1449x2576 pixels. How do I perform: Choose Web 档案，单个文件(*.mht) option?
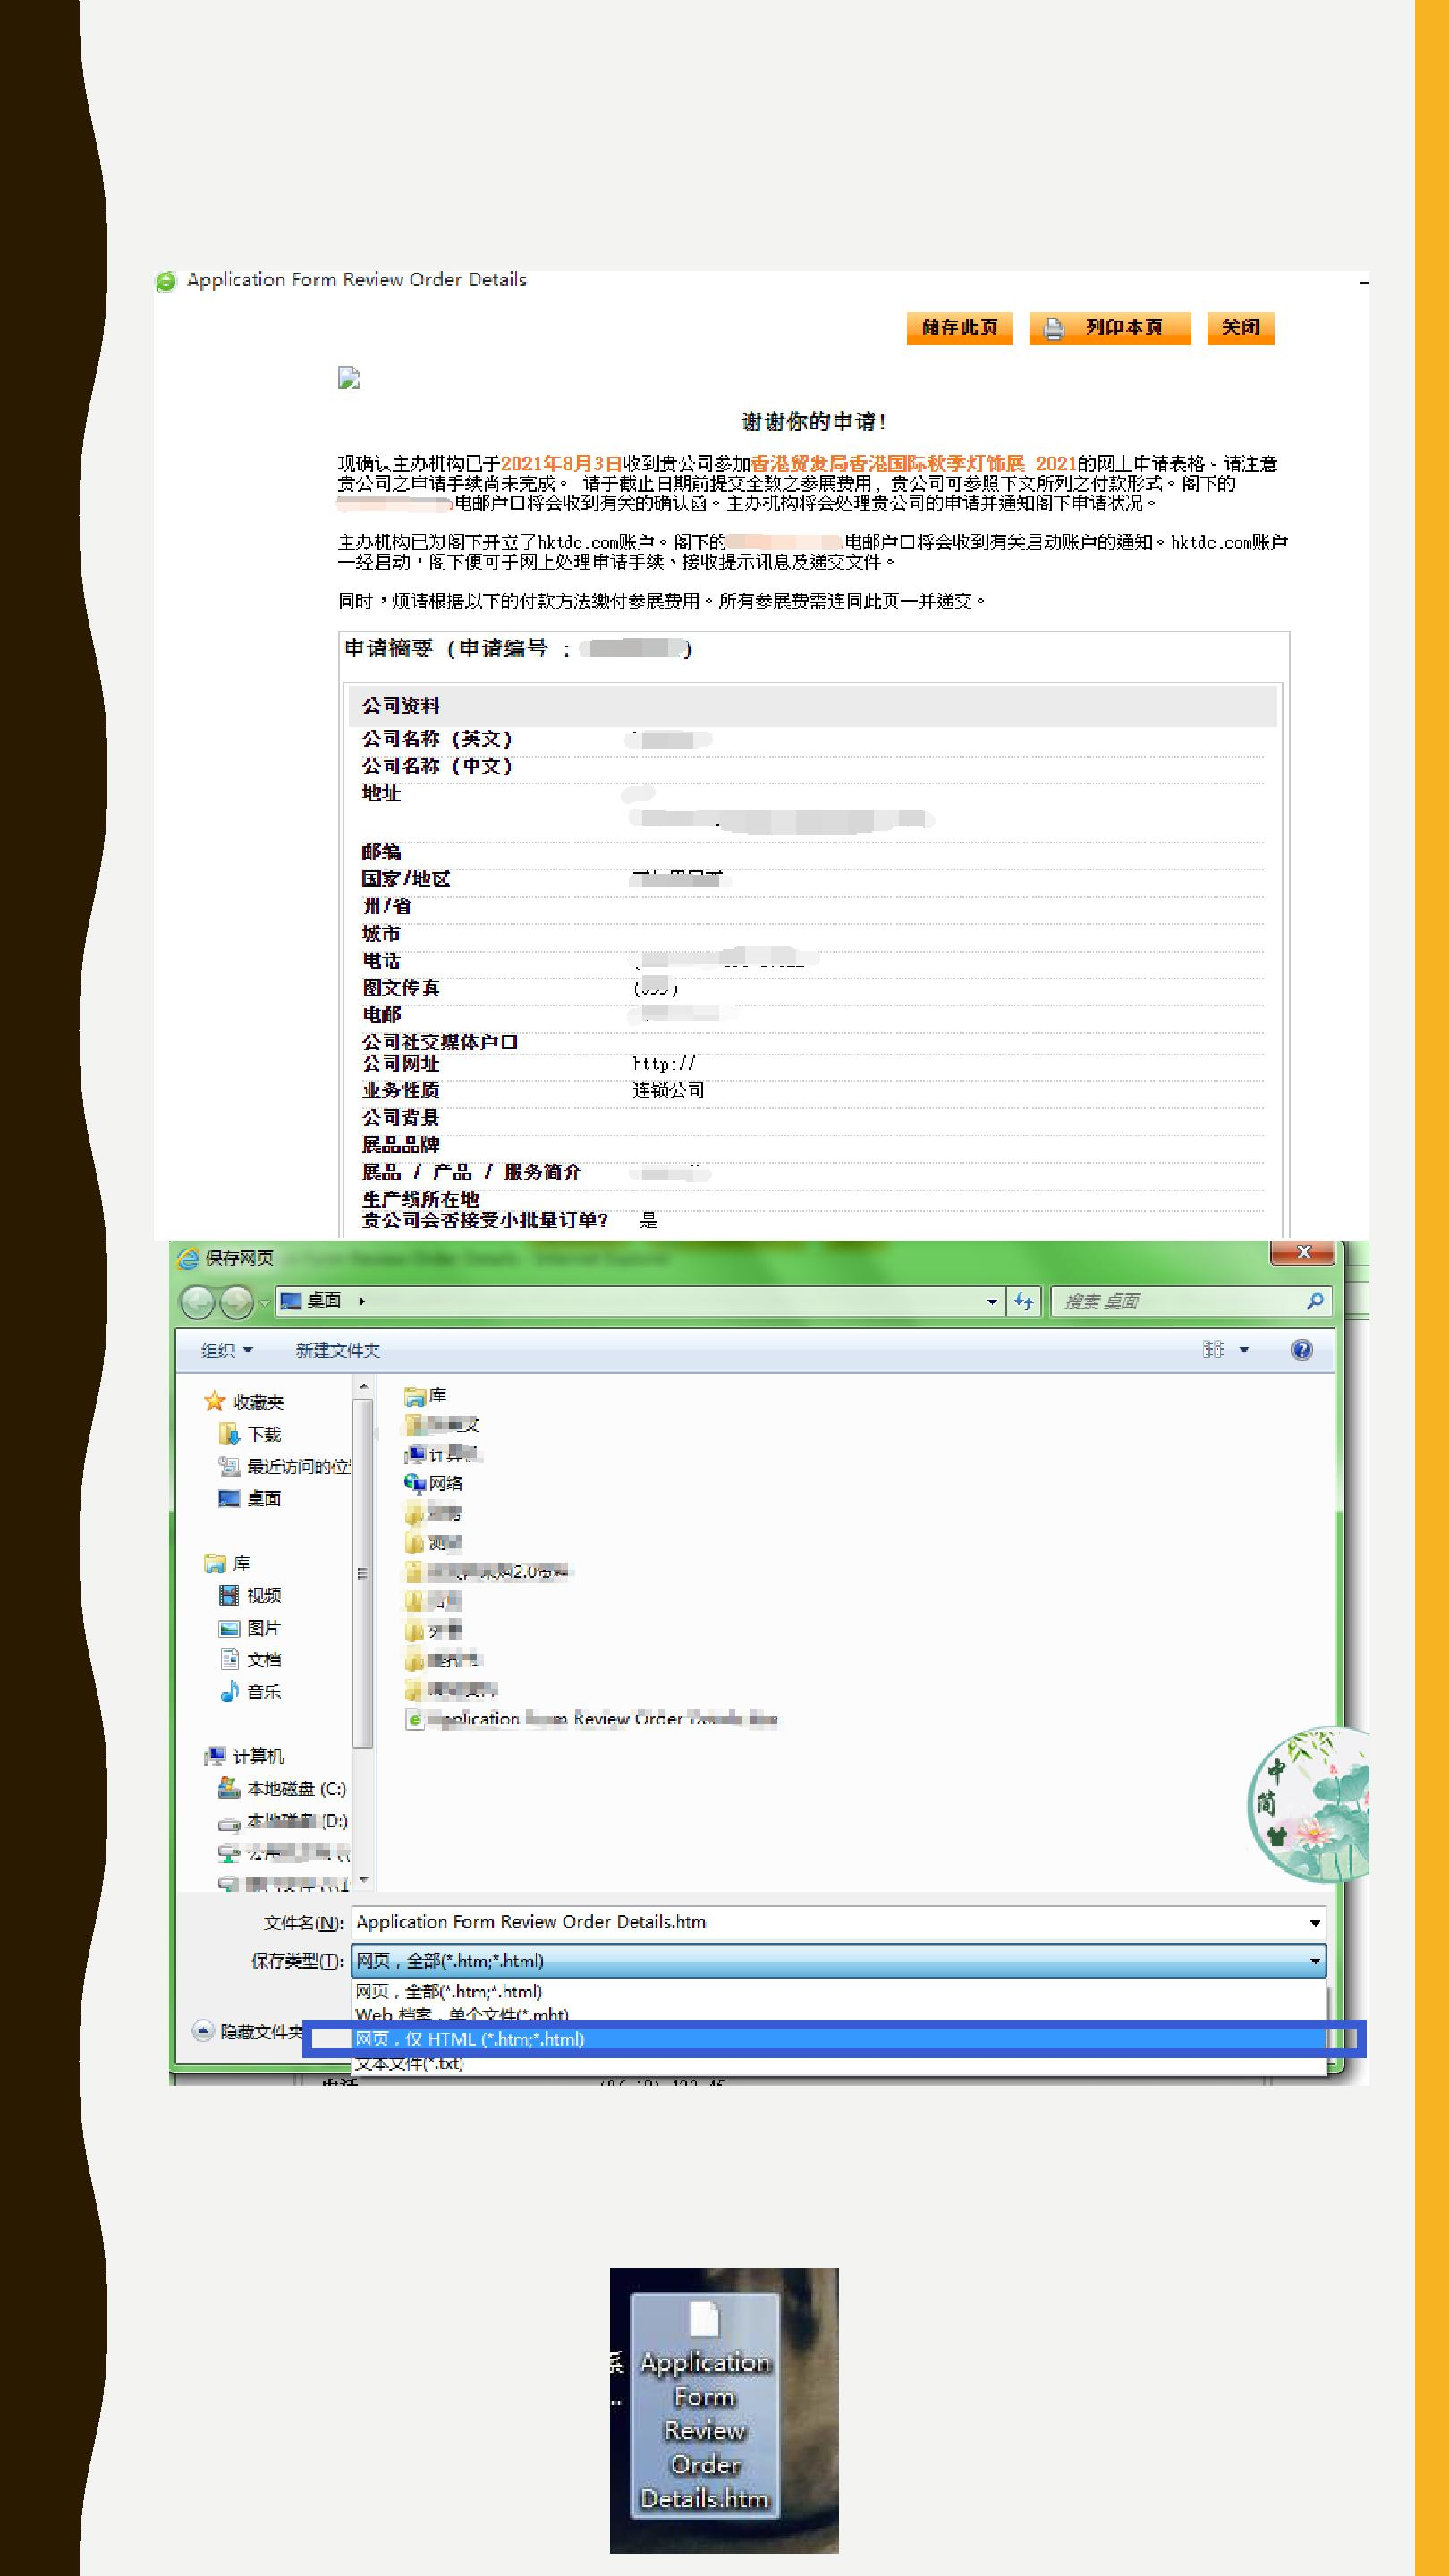coord(840,2013)
